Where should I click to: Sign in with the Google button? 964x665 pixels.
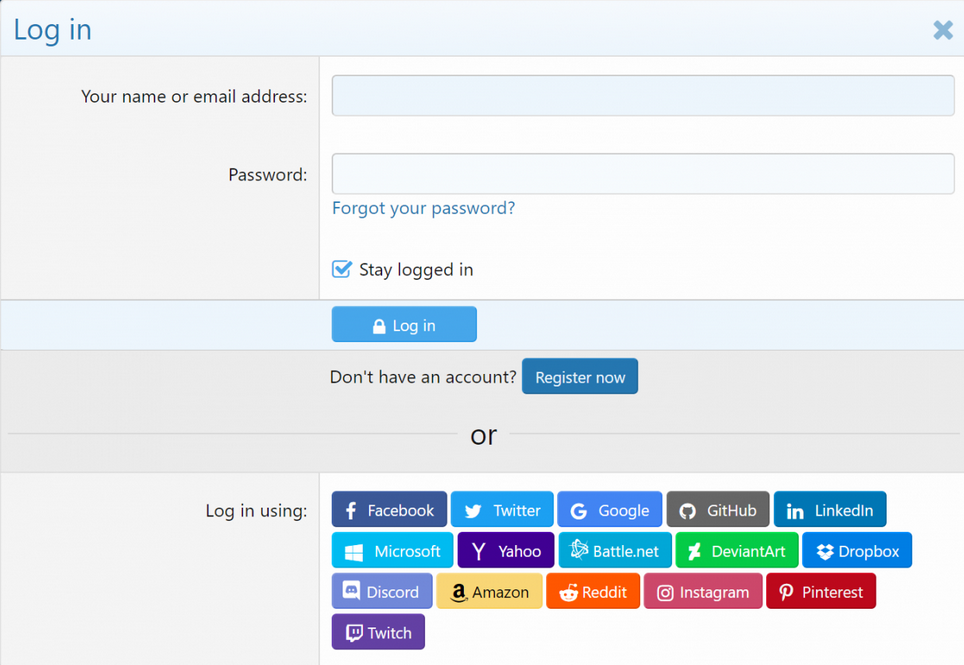[609, 510]
